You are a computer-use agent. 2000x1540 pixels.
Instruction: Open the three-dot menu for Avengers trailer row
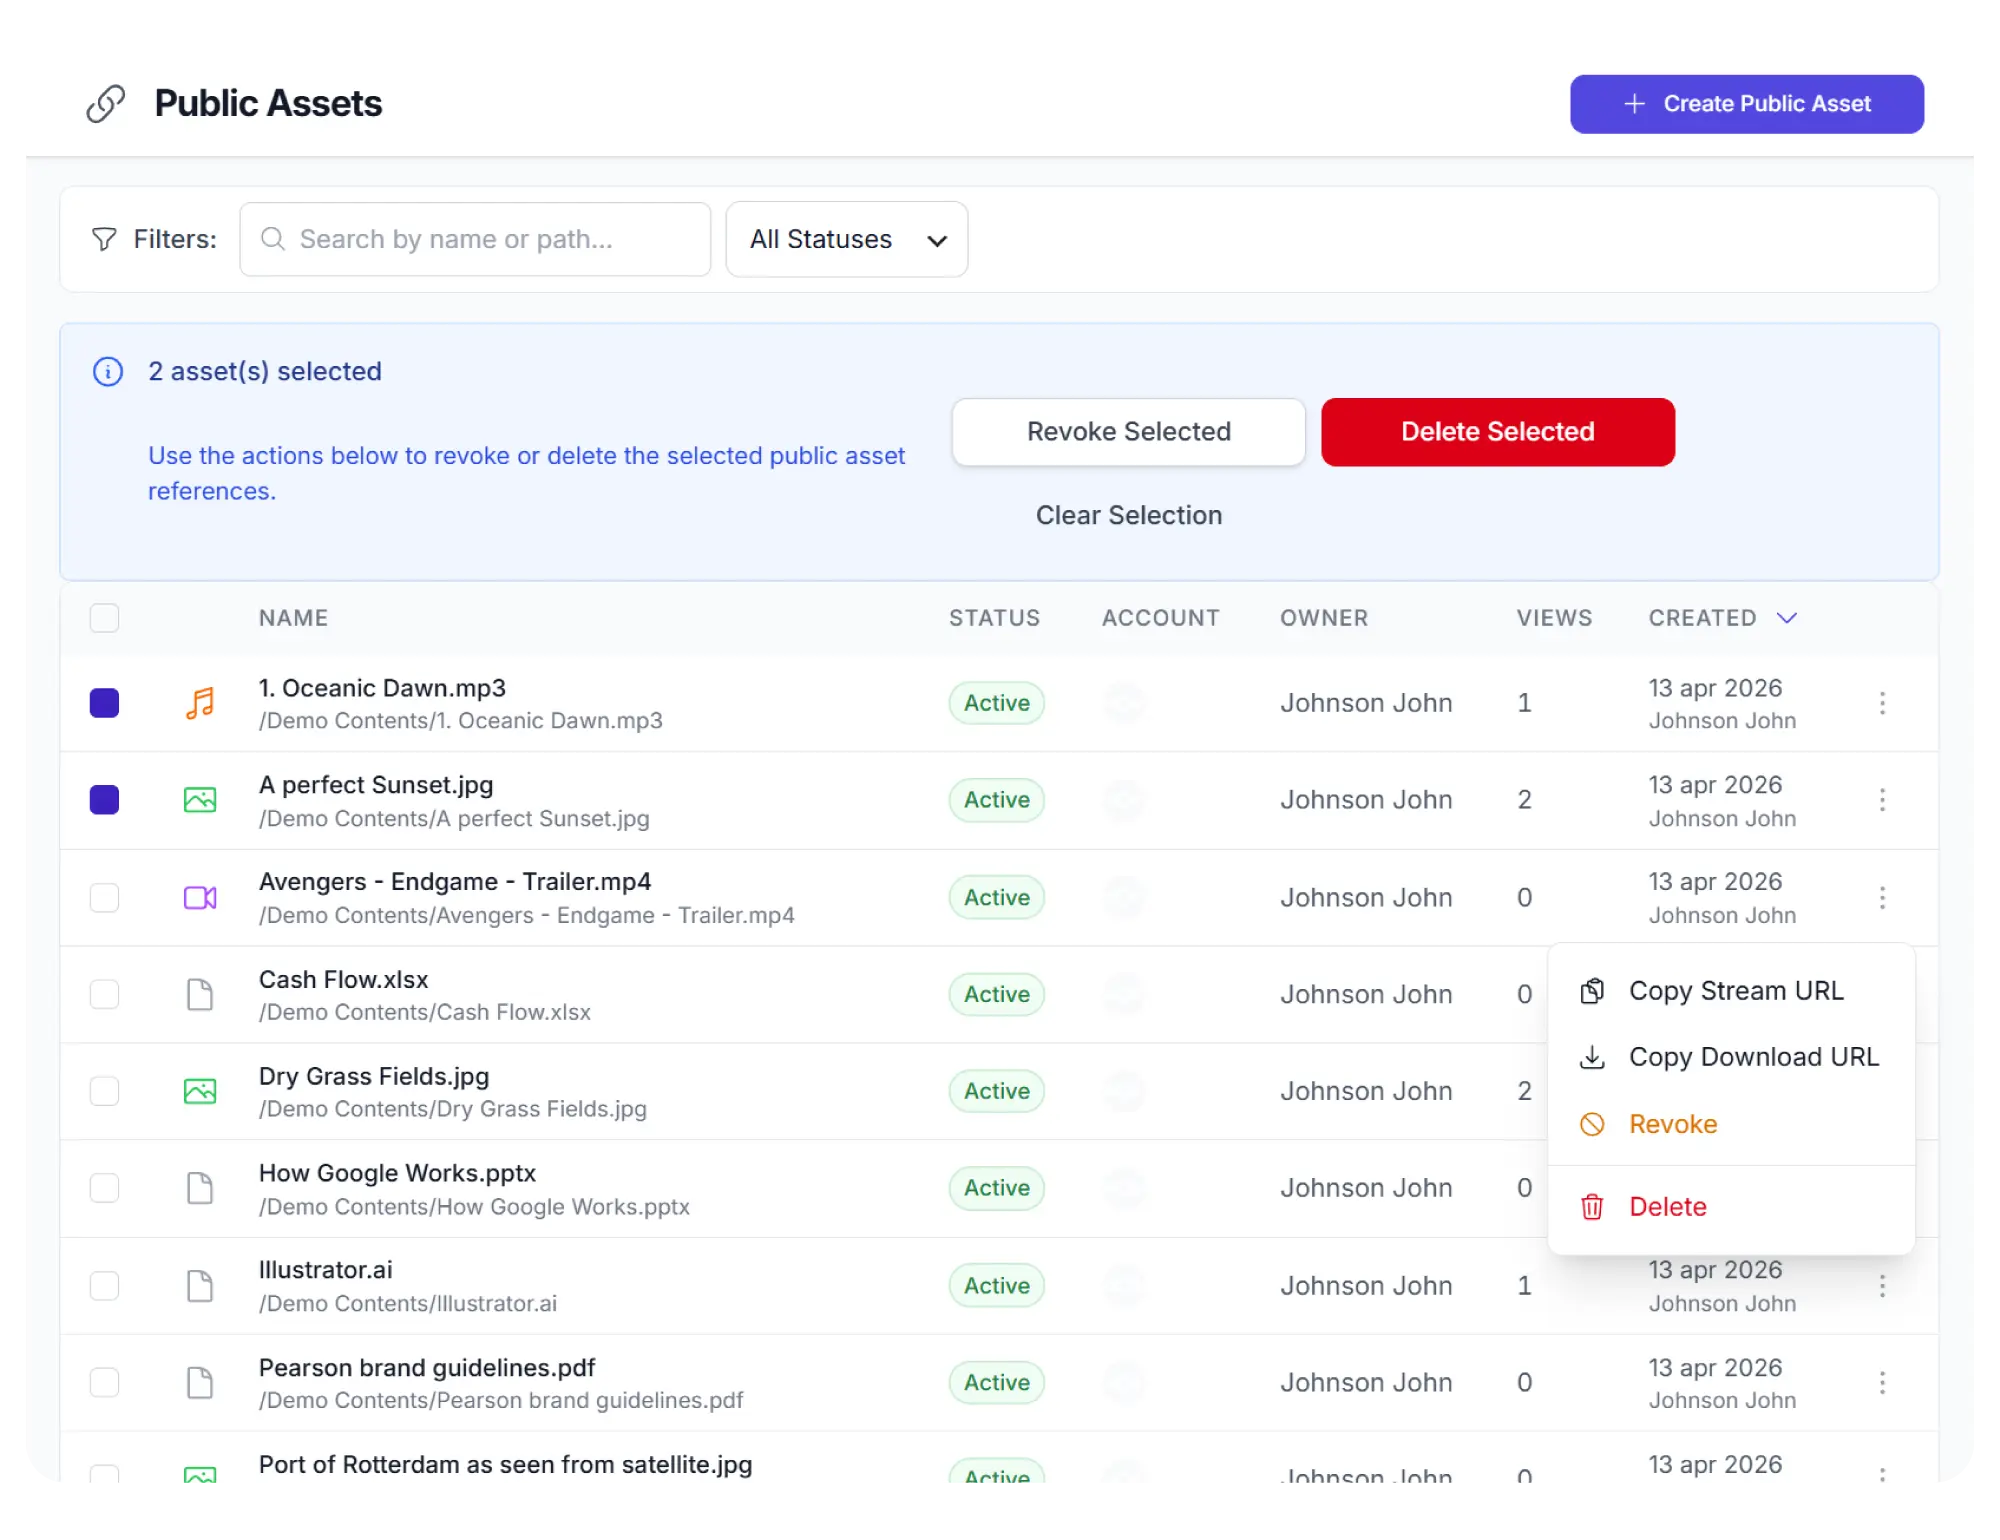(x=1882, y=898)
